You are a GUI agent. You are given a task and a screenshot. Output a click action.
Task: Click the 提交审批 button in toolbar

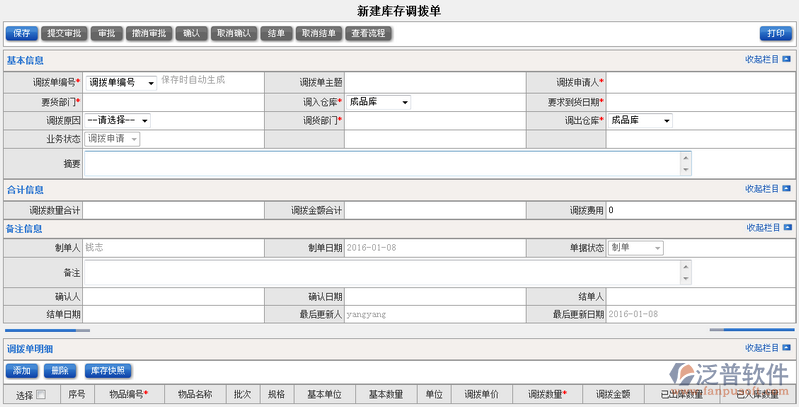pyautogui.click(x=64, y=33)
